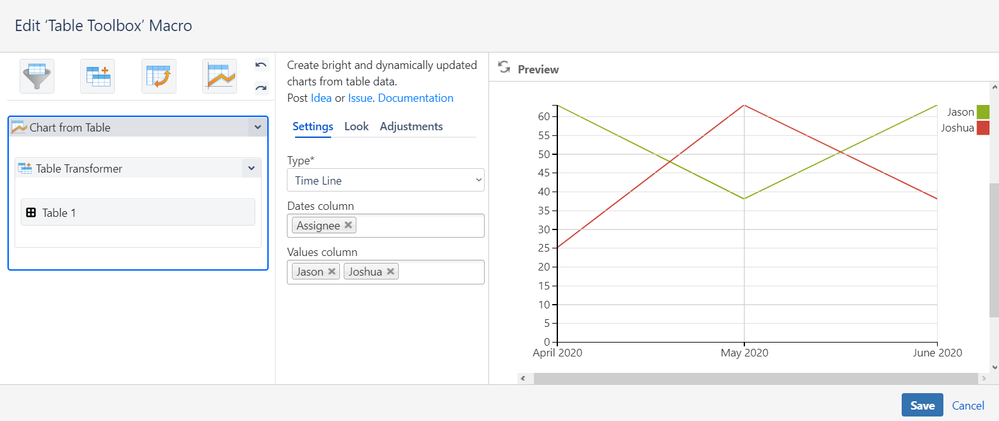Redo the last macro change
The height and width of the screenshot is (421, 999).
261,87
